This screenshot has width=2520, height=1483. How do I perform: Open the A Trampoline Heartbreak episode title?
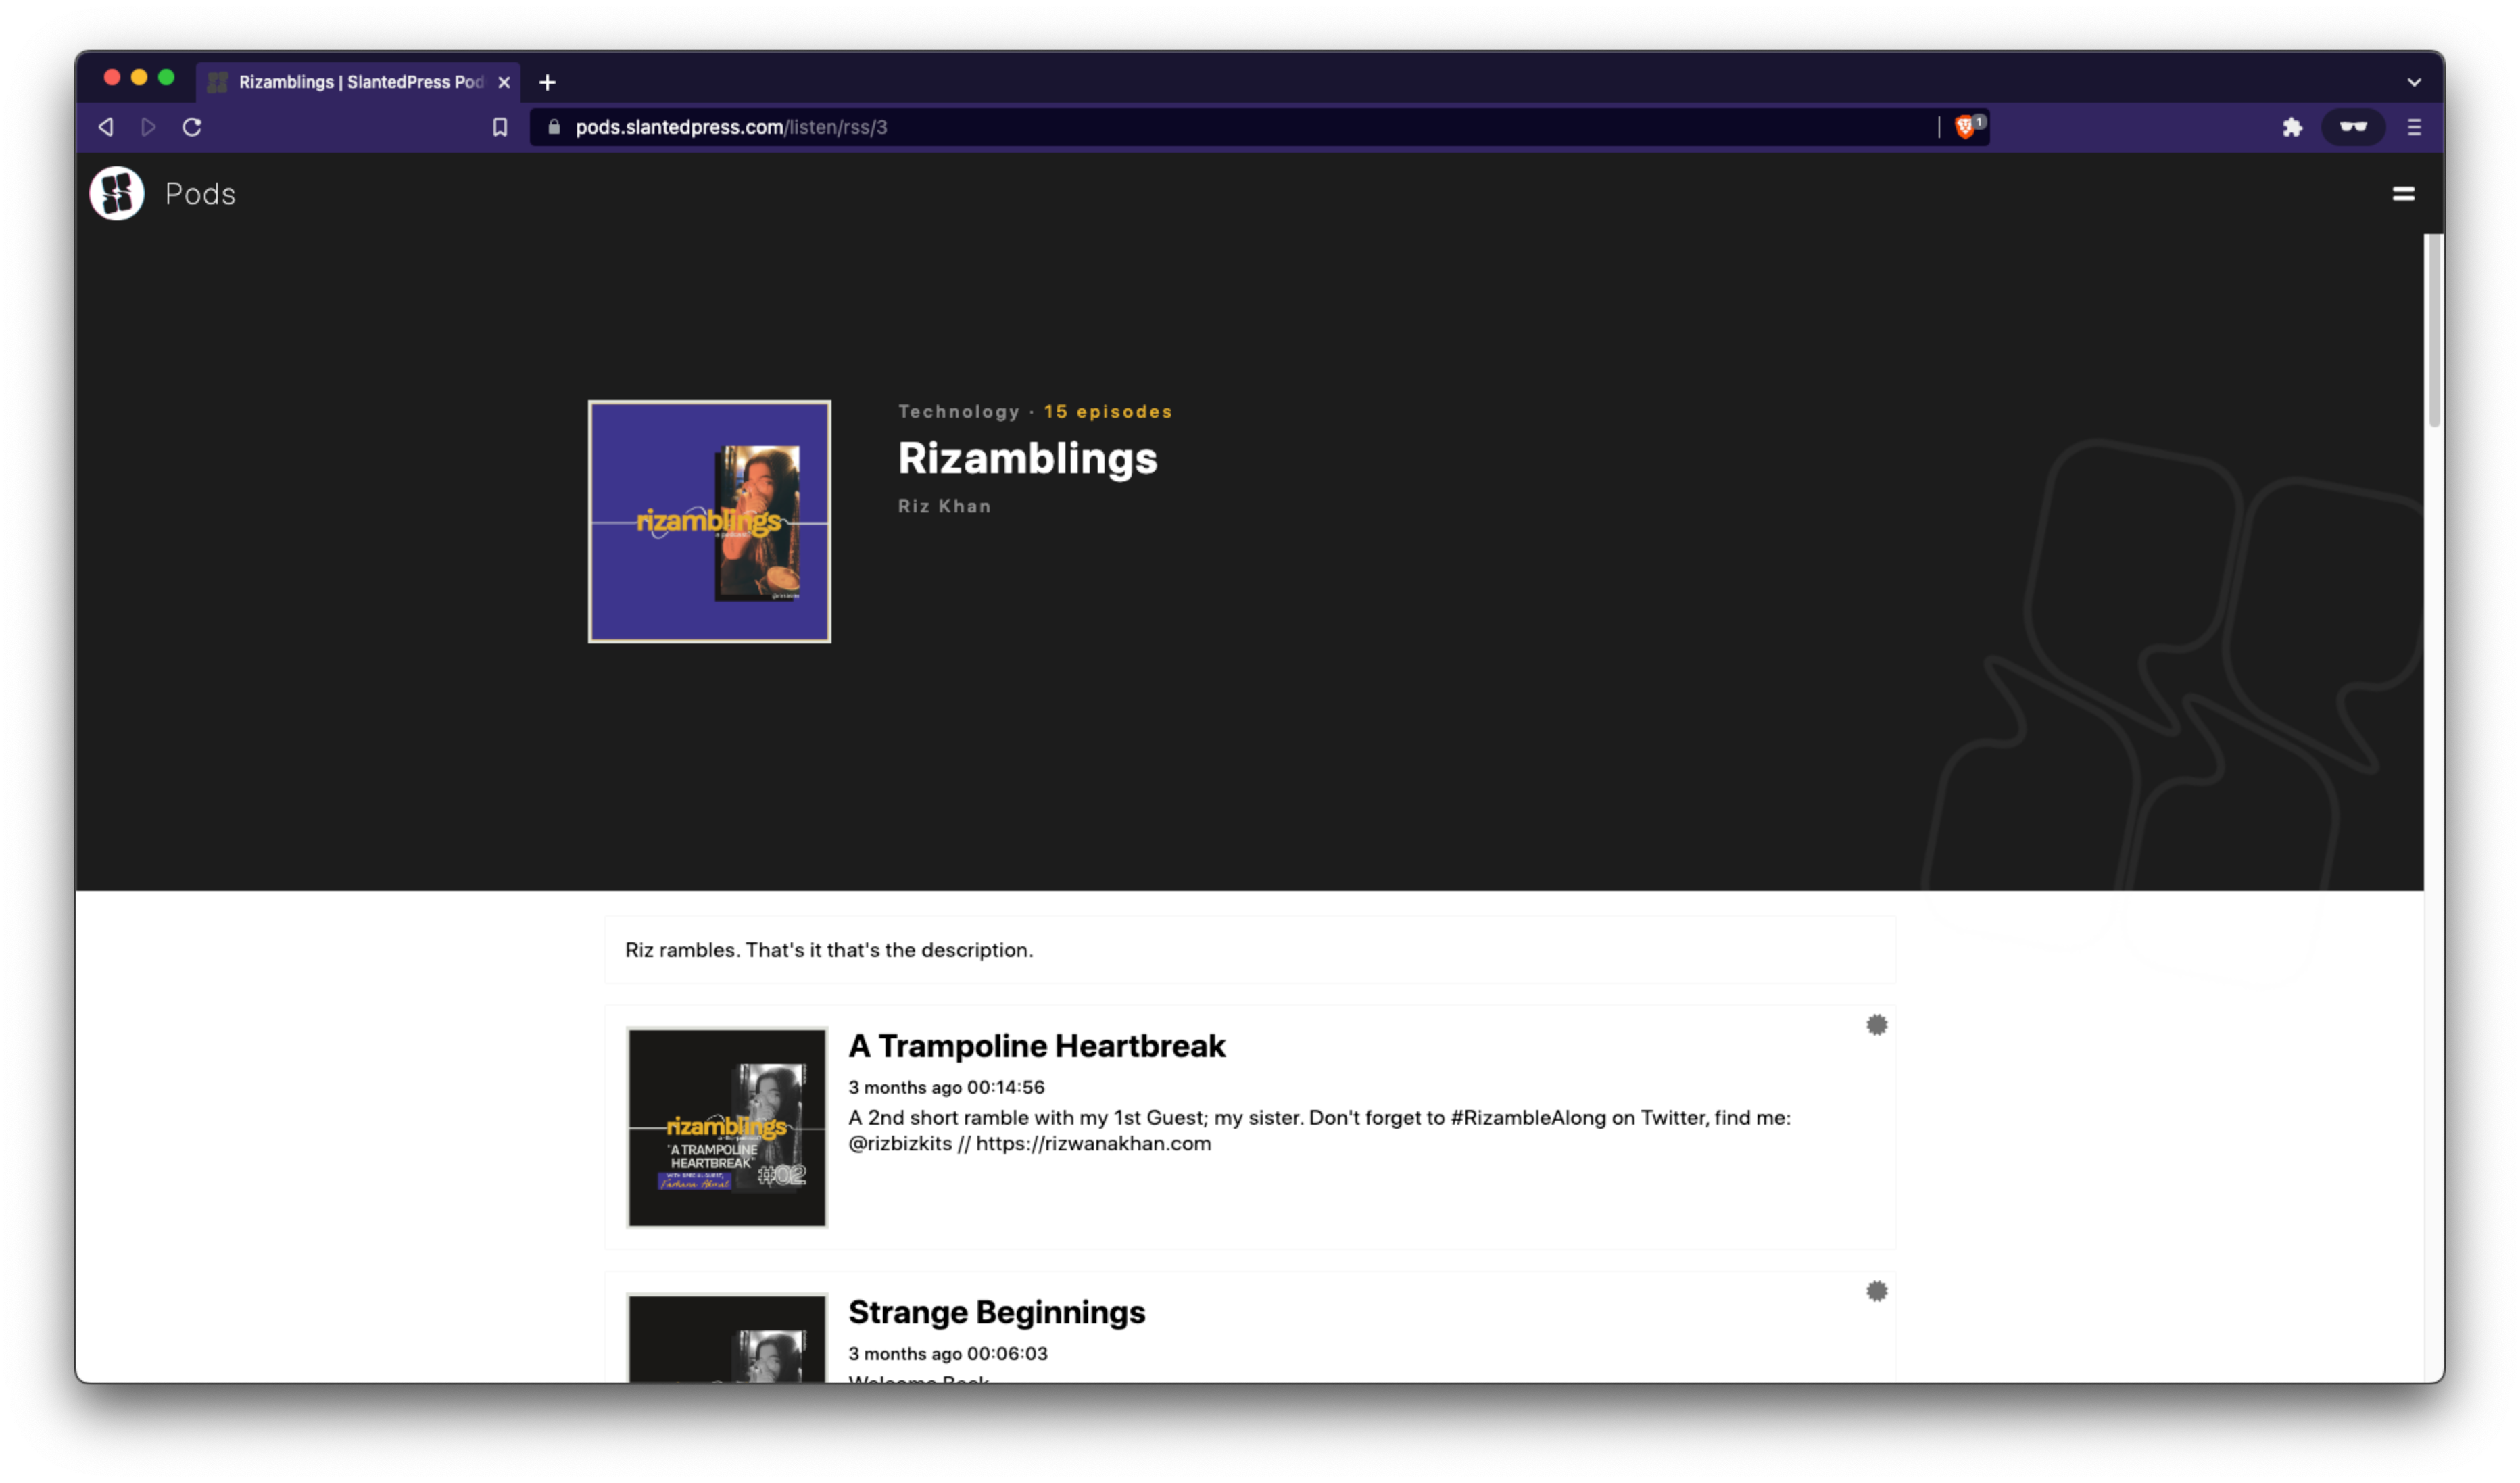tap(1036, 1046)
